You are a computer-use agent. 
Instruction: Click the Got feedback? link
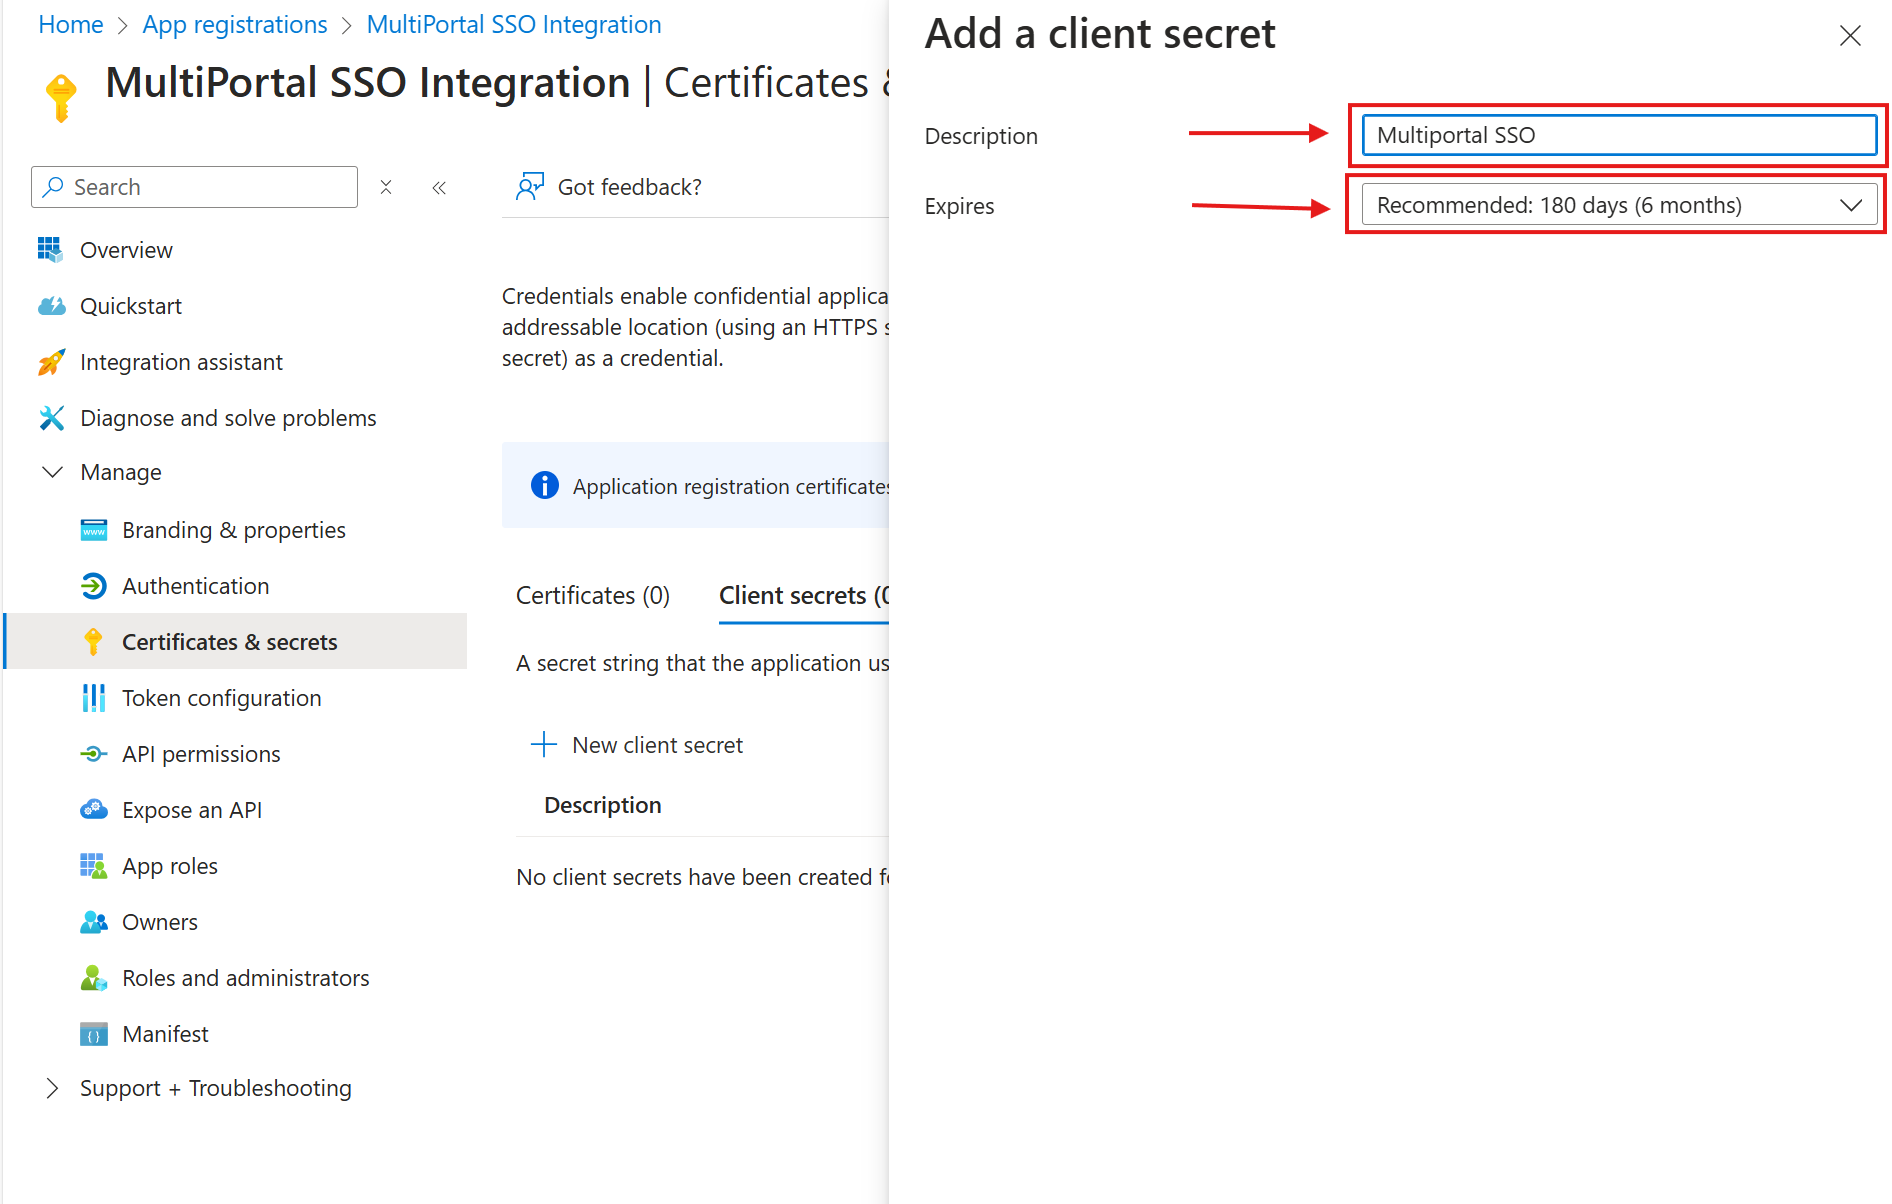[609, 187]
